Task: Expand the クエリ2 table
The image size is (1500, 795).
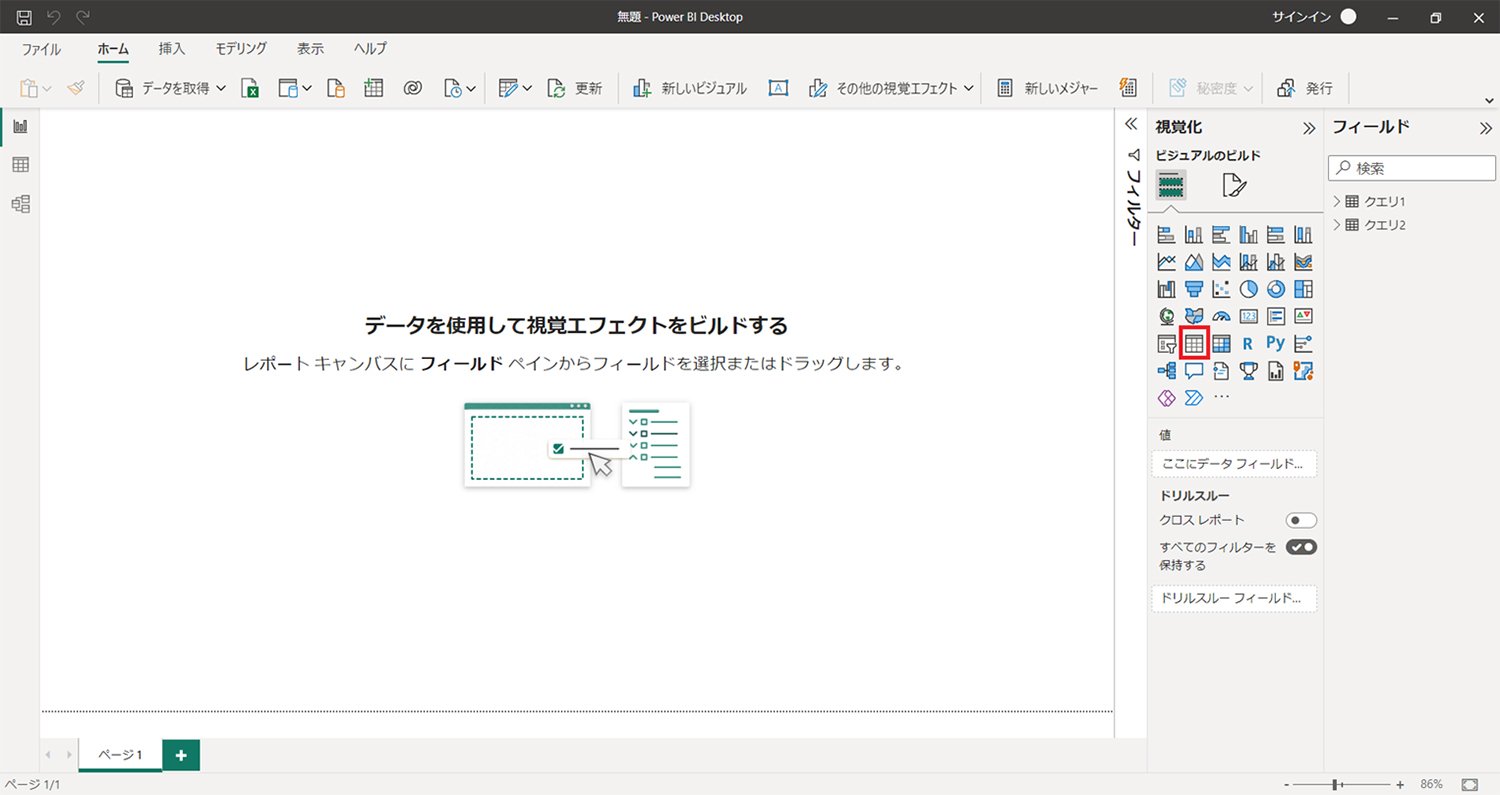Action: click(x=1337, y=225)
